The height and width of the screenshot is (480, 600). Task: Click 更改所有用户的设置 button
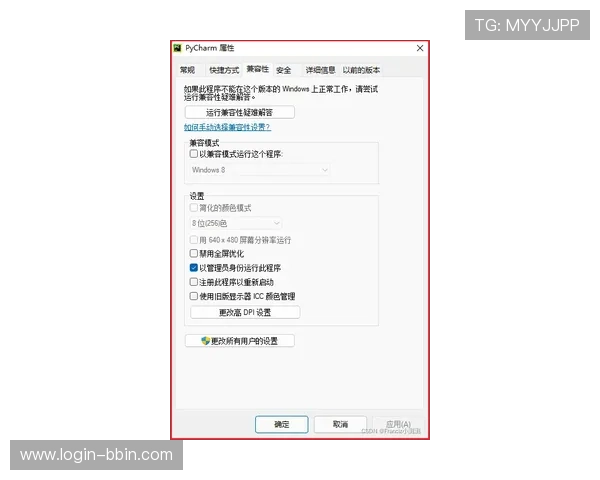[240, 341]
